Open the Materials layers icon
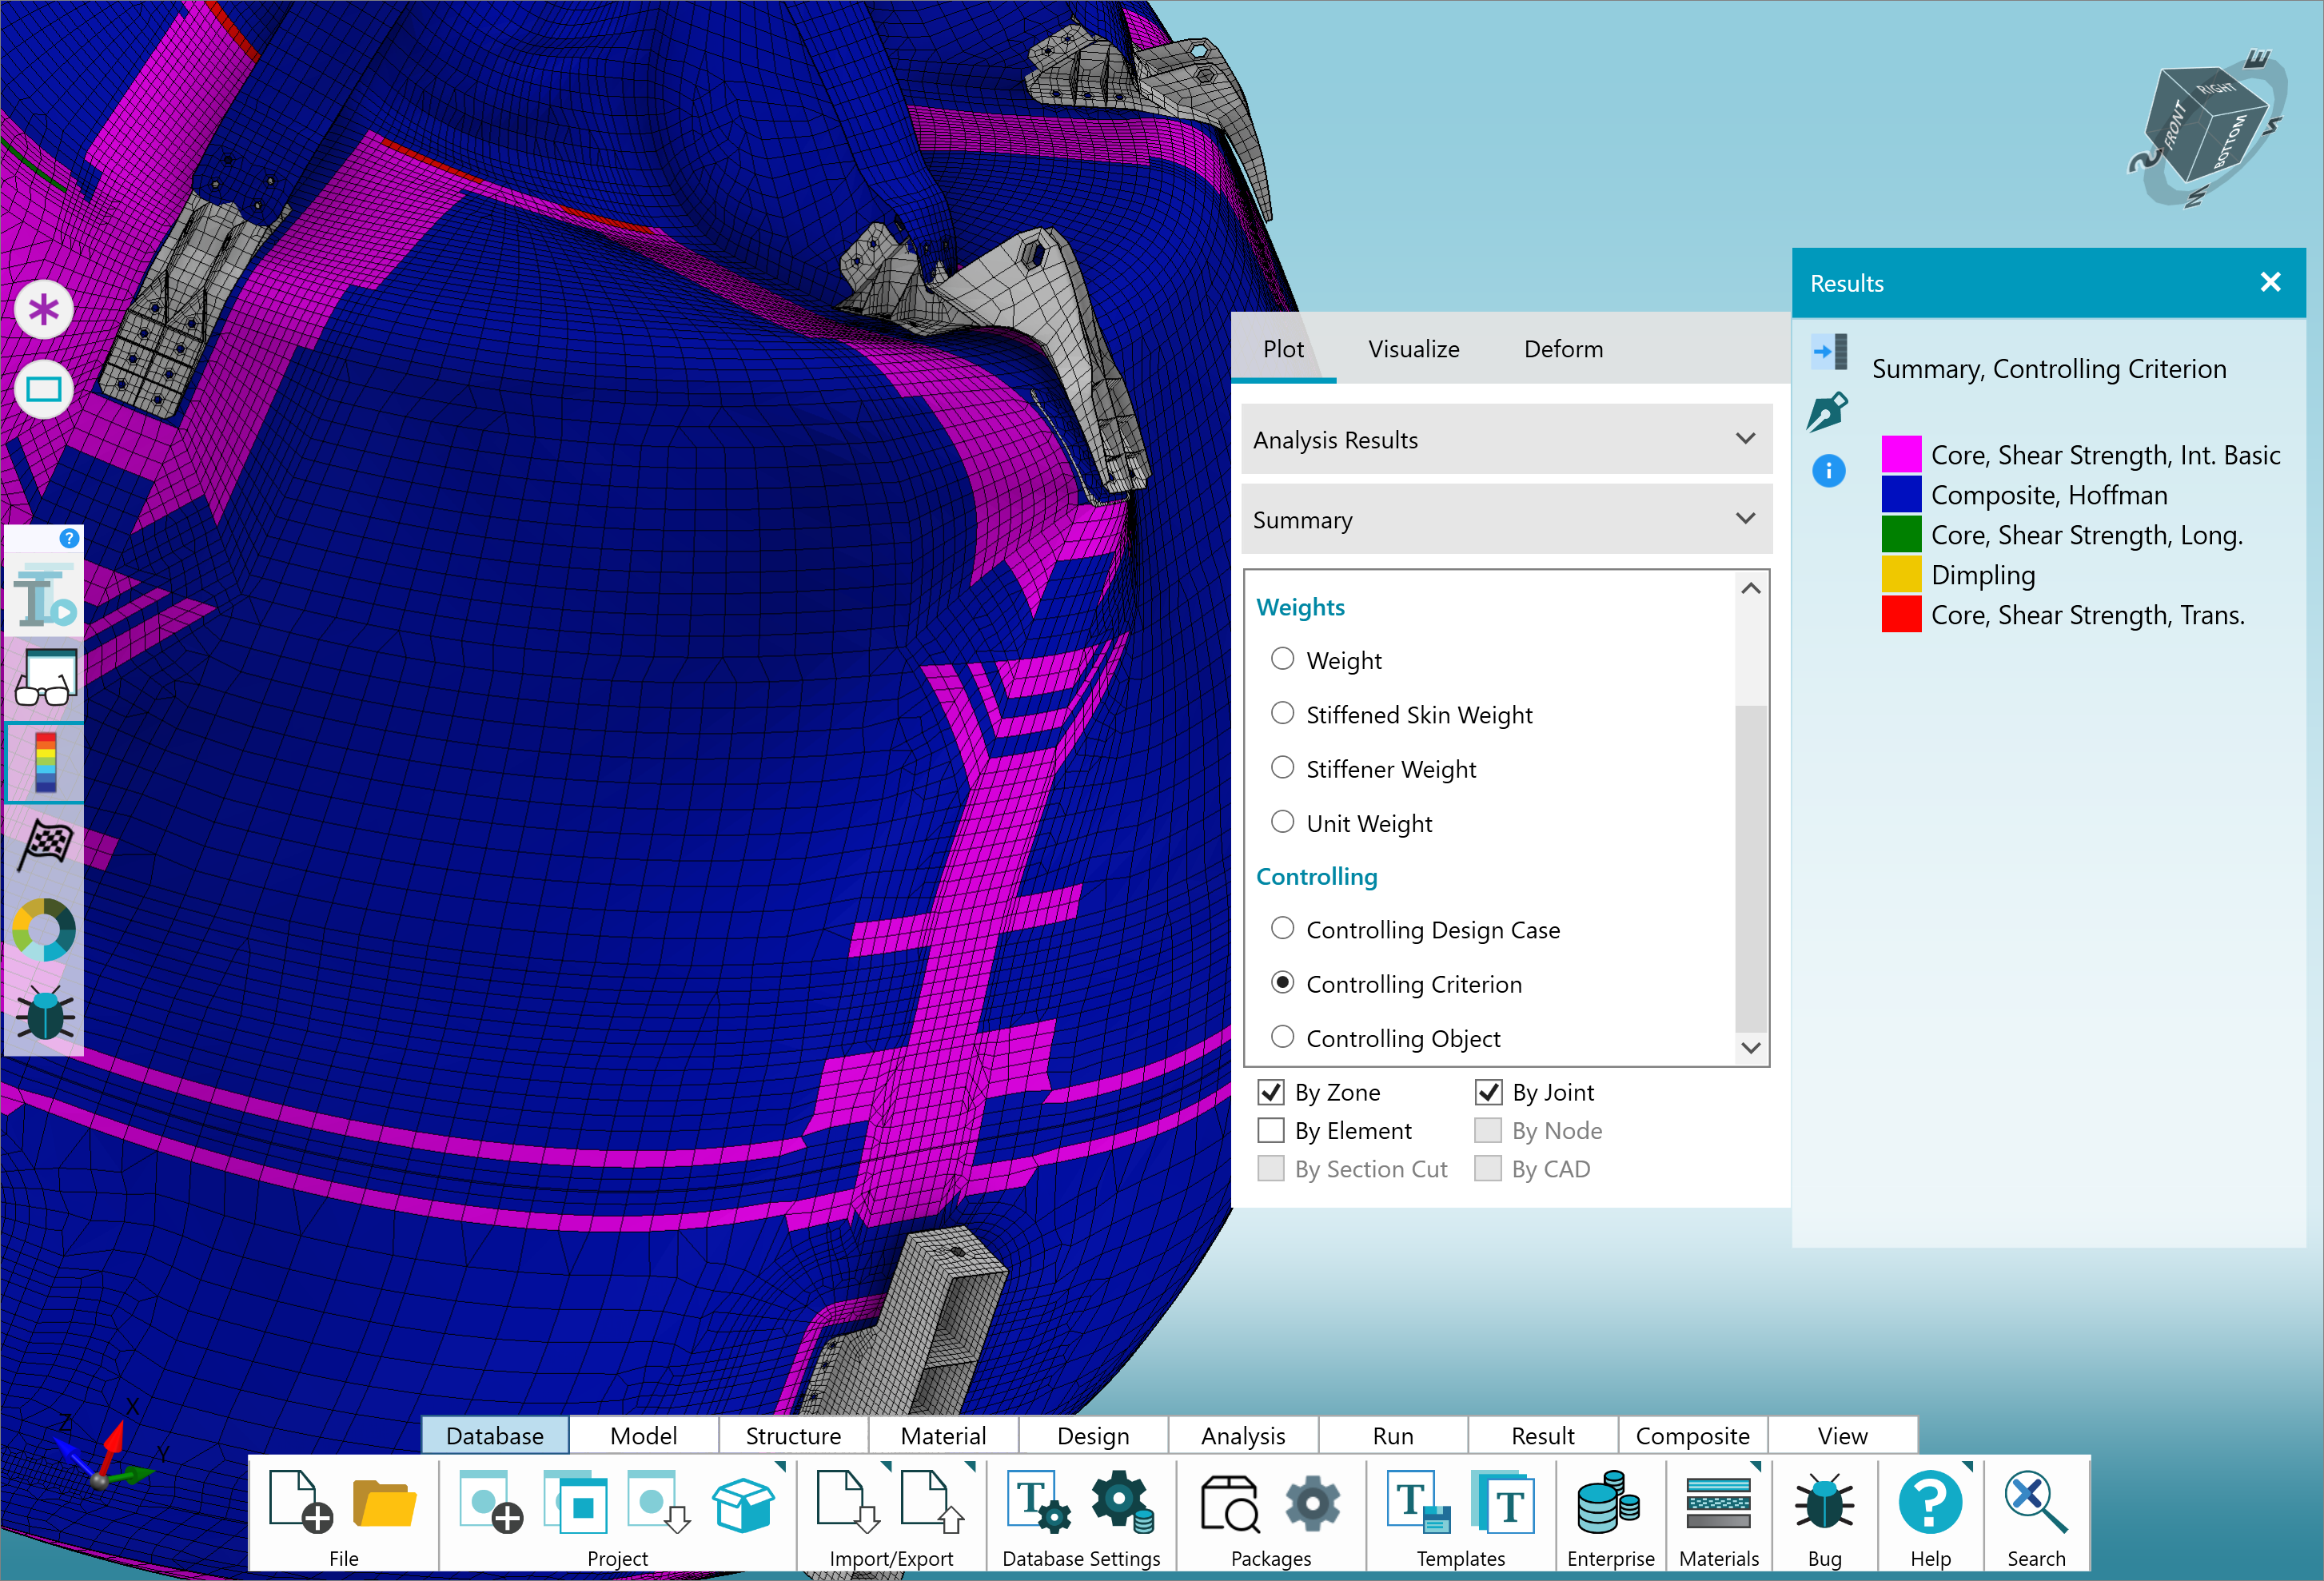 (1718, 1503)
